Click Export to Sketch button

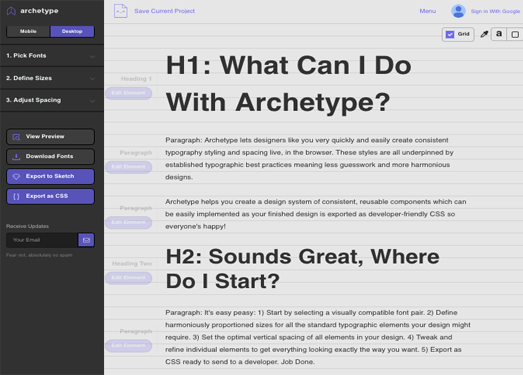pos(50,176)
